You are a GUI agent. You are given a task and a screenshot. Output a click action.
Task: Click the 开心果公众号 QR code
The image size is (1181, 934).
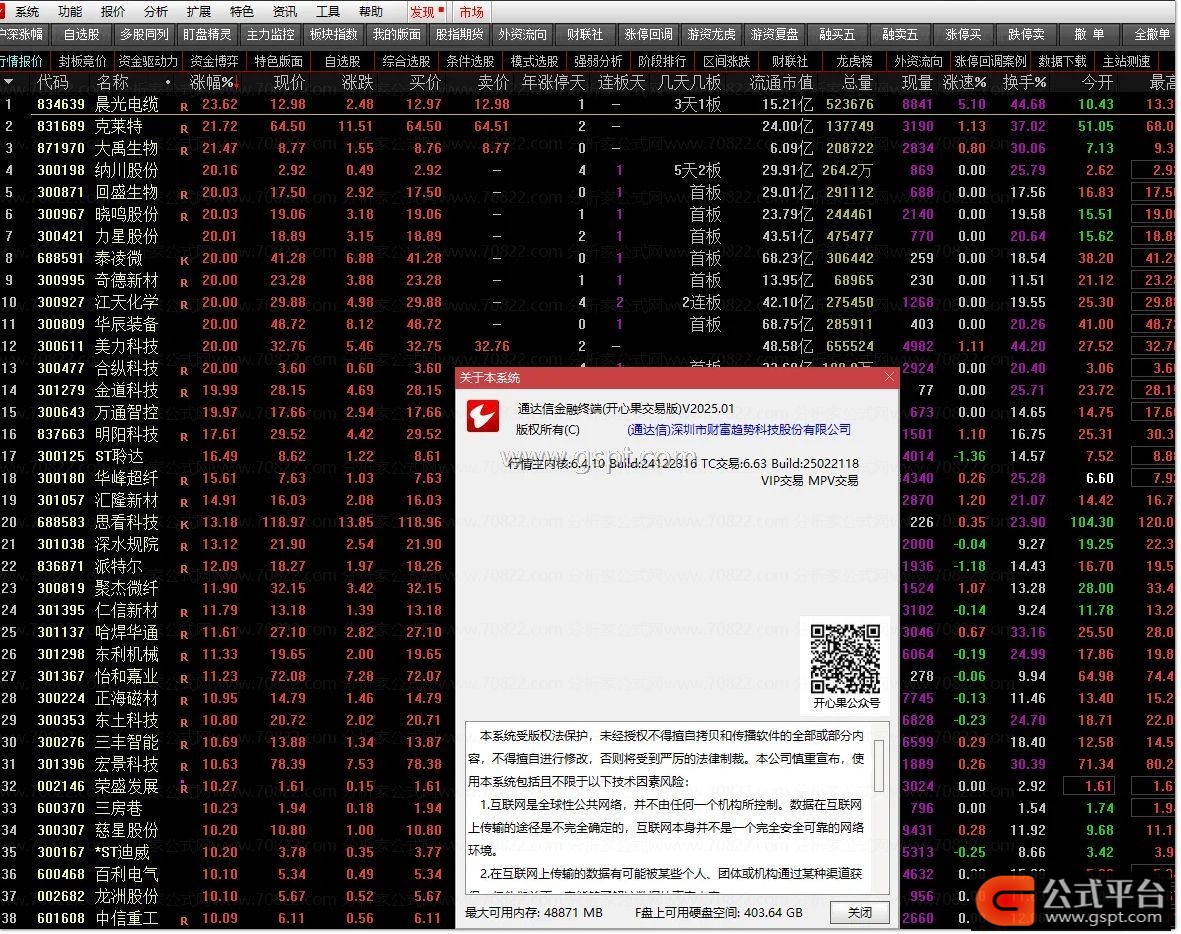(x=845, y=658)
